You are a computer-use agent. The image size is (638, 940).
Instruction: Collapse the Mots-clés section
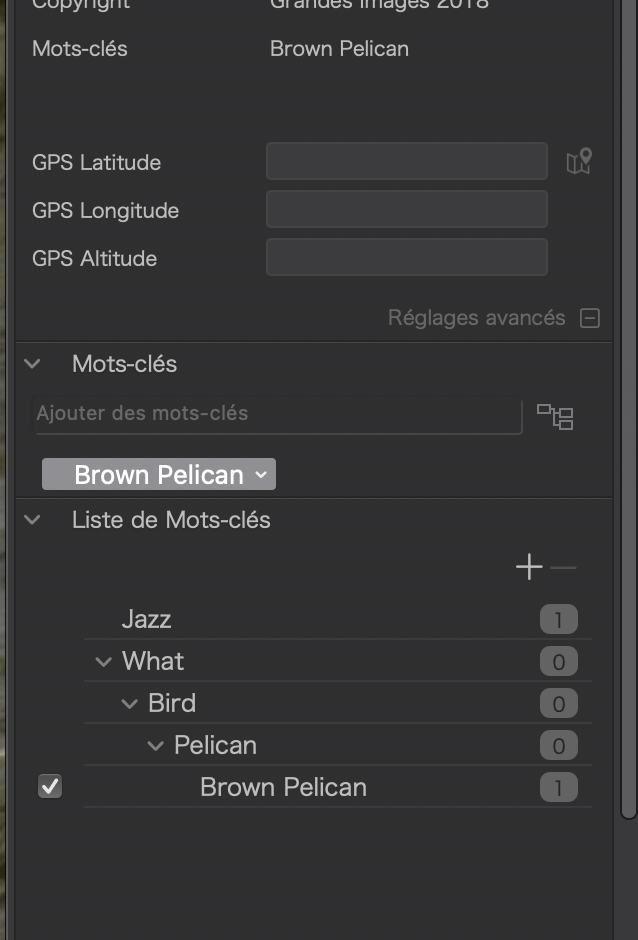pos(32,363)
